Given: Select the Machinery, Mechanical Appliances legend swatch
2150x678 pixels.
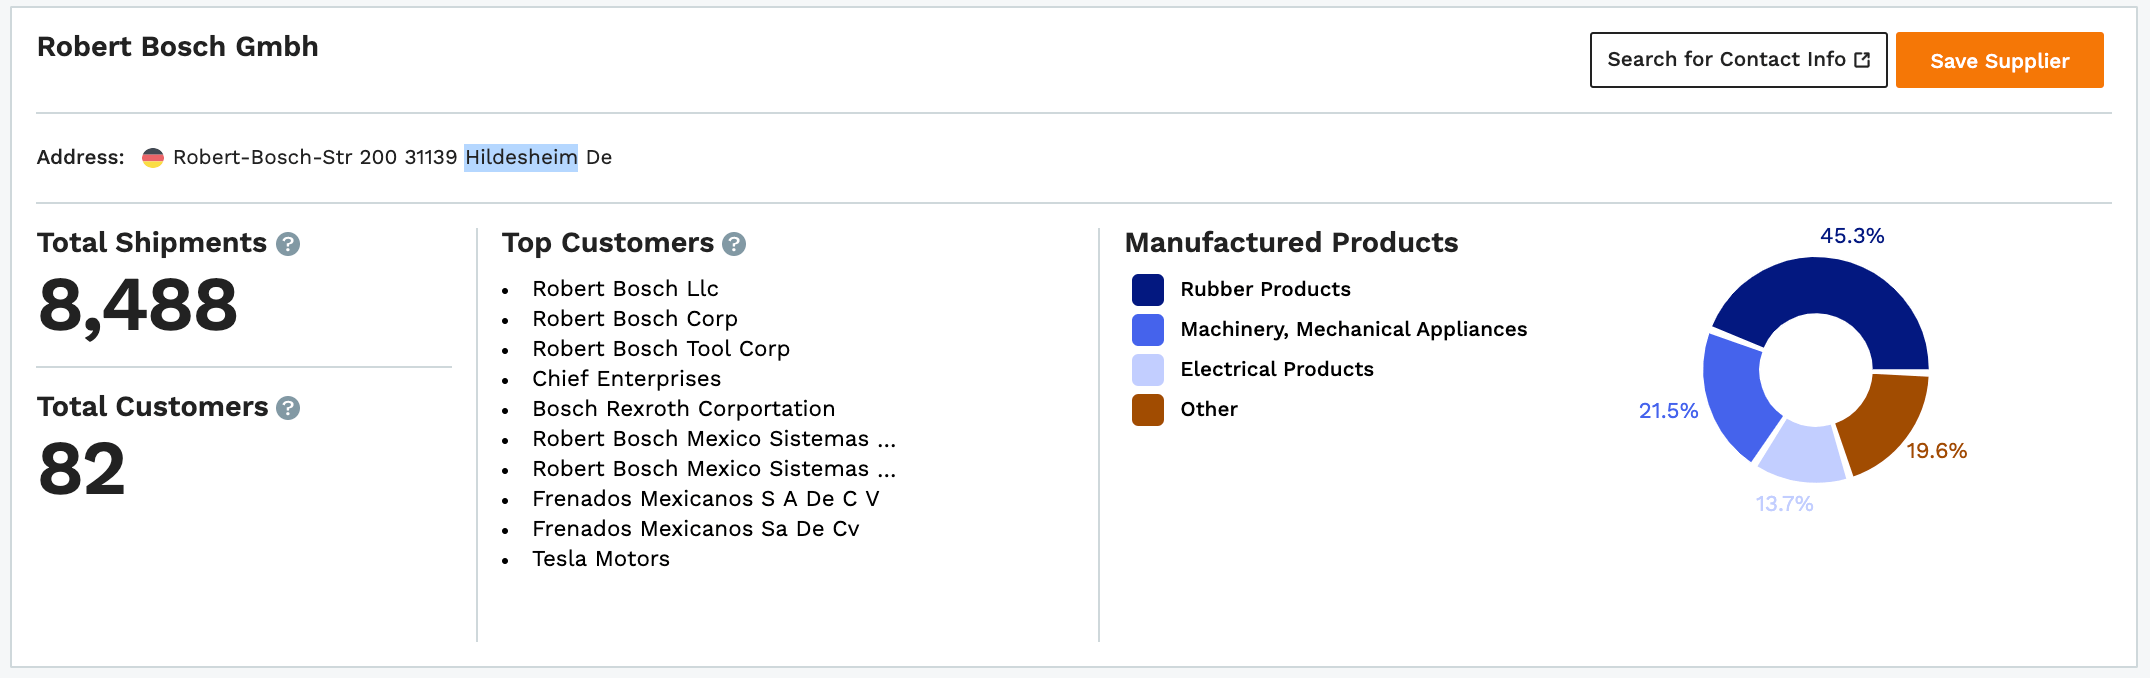Looking at the screenshot, I should tap(1148, 330).
